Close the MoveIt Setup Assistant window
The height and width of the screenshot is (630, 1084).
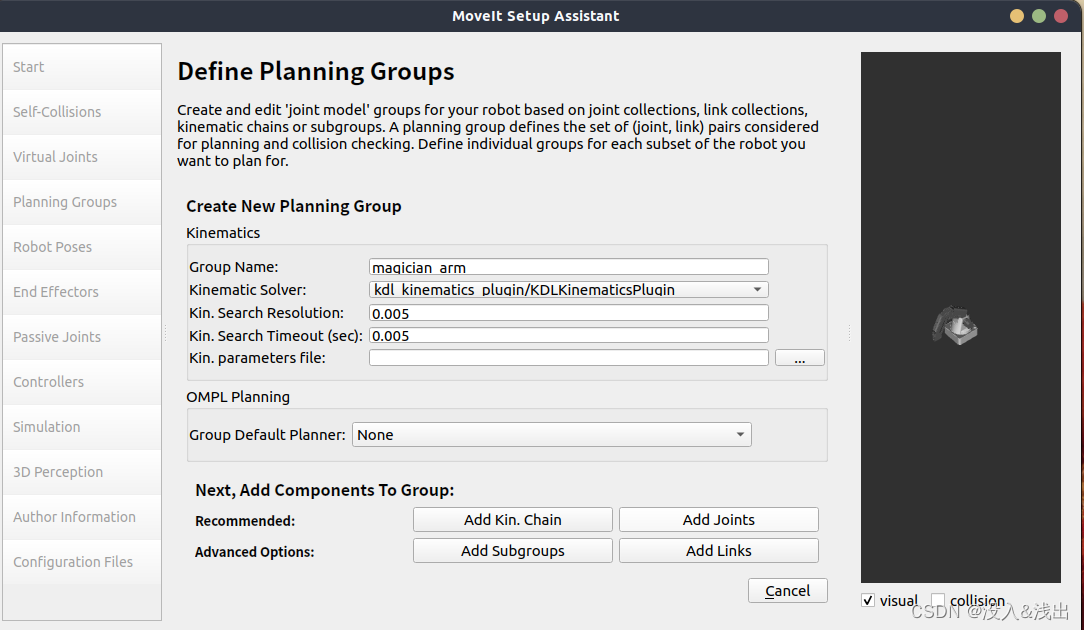[x=1061, y=16]
